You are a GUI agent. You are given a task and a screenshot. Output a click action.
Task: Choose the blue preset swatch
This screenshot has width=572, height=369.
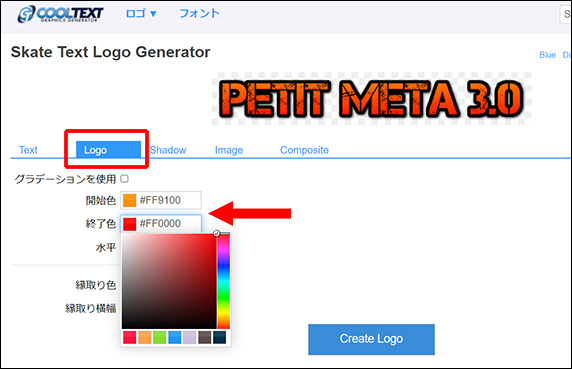174,337
